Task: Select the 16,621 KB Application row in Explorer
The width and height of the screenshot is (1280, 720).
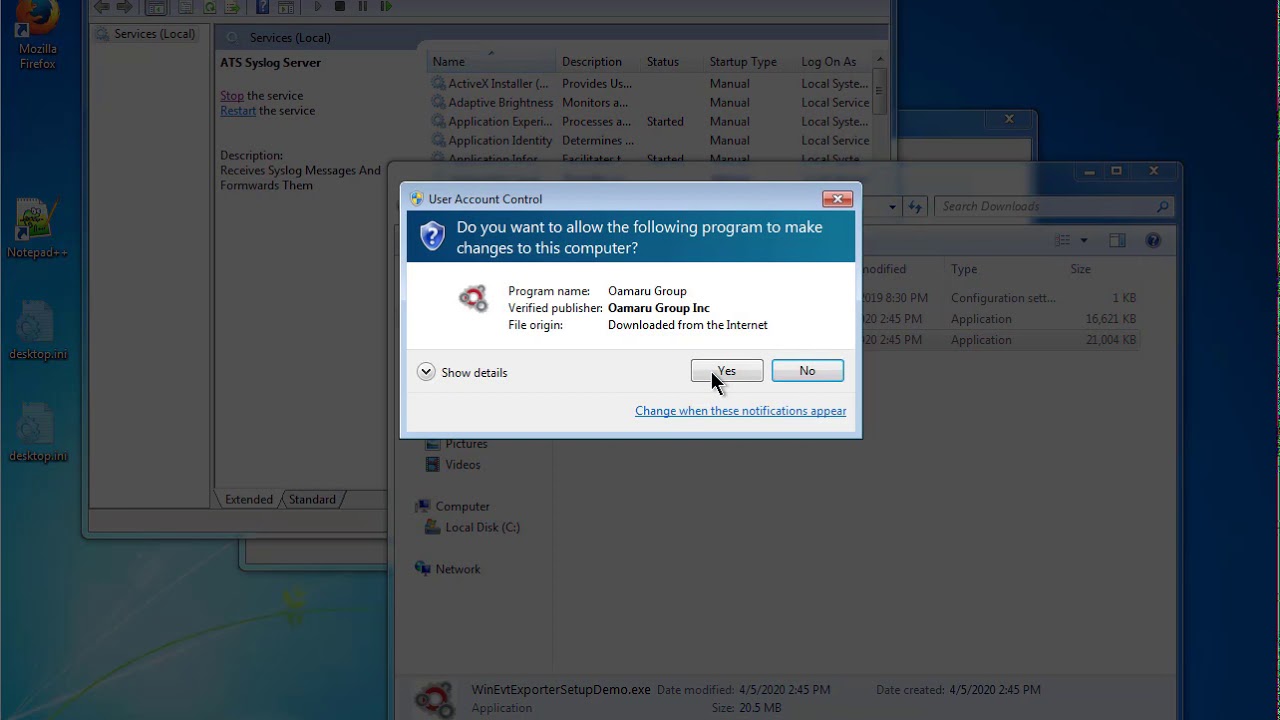Action: (1000, 319)
